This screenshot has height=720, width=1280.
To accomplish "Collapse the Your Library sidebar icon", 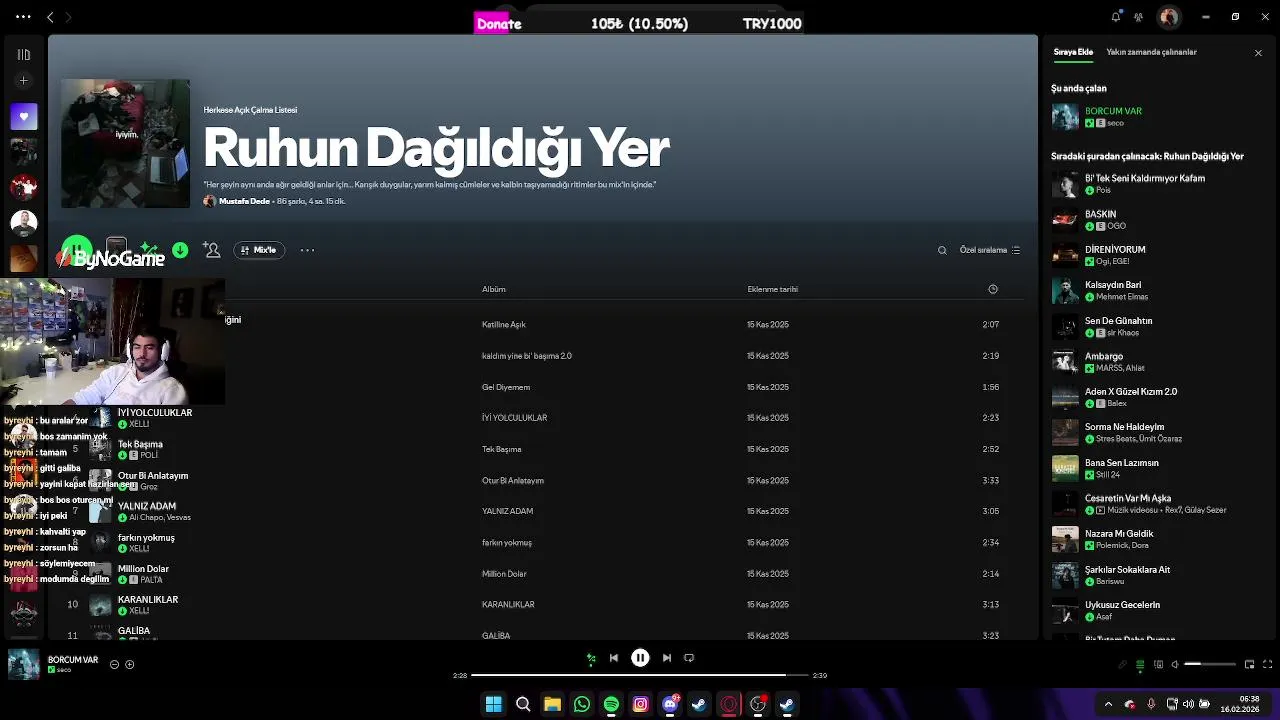I will point(24,54).
